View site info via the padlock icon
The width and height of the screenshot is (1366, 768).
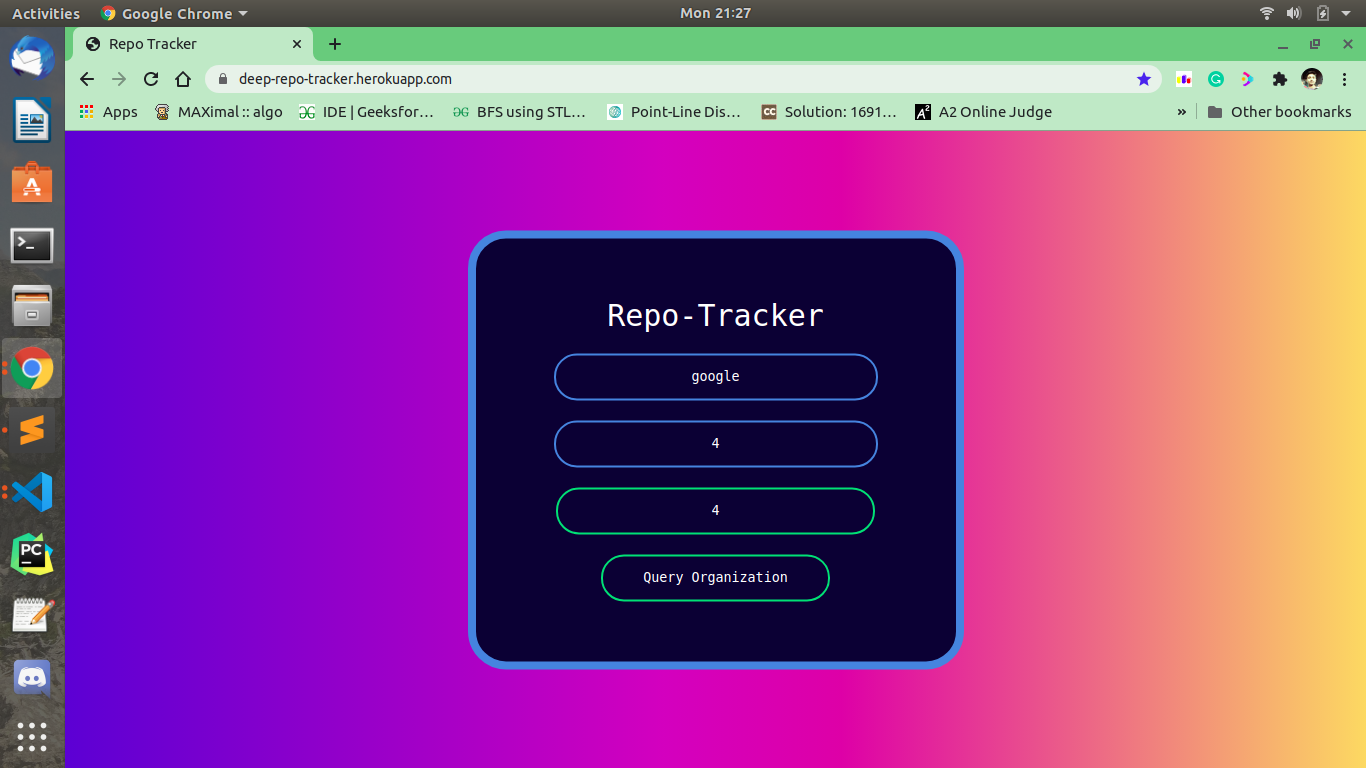coord(223,79)
